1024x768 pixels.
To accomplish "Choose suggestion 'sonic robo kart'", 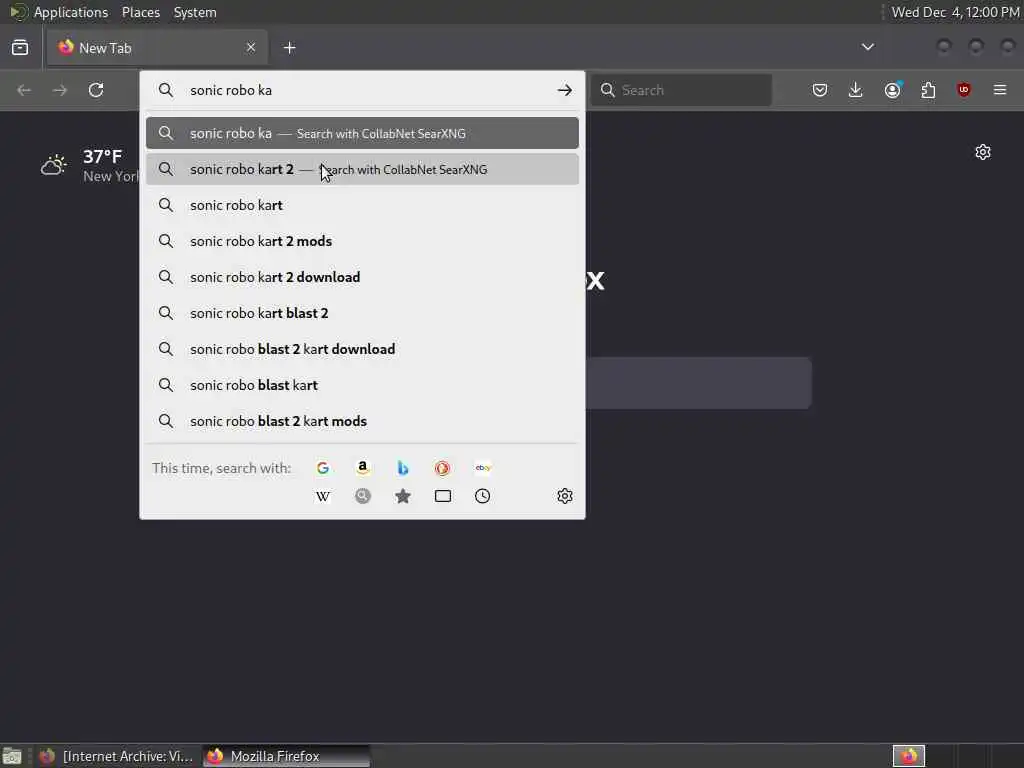I will point(362,205).
